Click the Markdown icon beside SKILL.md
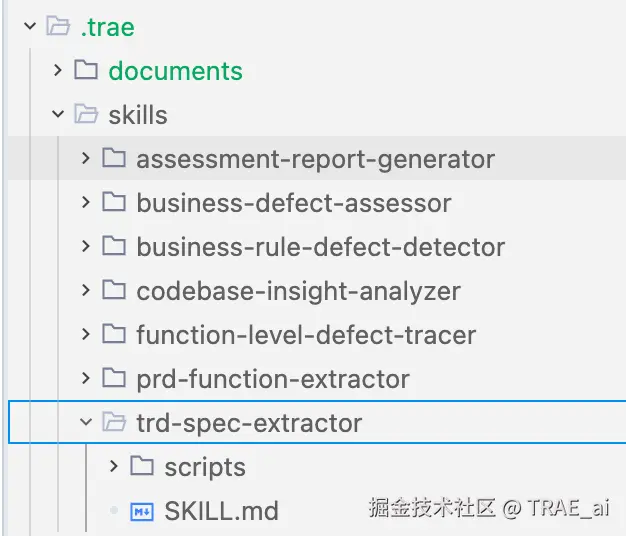 pos(141,512)
